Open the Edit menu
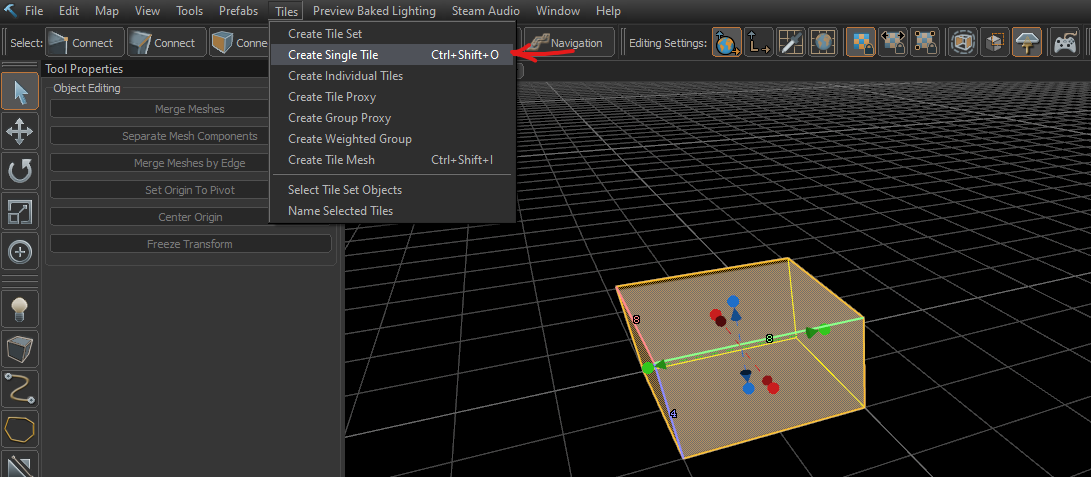Viewport: 1091px width, 477px height. pyautogui.click(x=69, y=11)
